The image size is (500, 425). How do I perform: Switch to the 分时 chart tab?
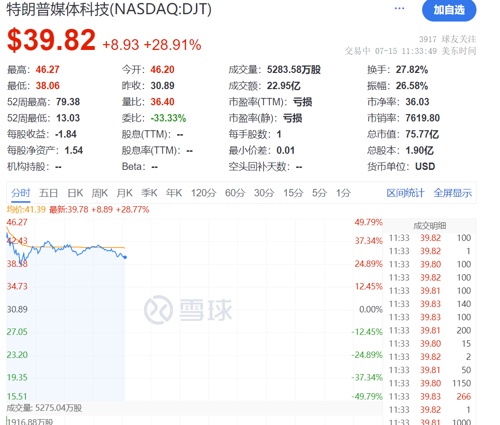click(x=21, y=193)
